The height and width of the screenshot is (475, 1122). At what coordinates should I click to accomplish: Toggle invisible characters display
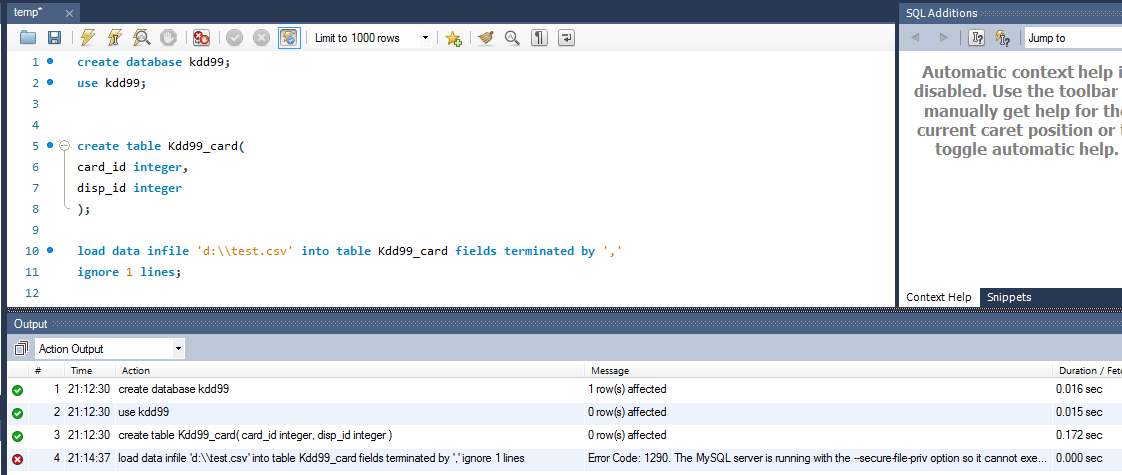pos(539,38)
